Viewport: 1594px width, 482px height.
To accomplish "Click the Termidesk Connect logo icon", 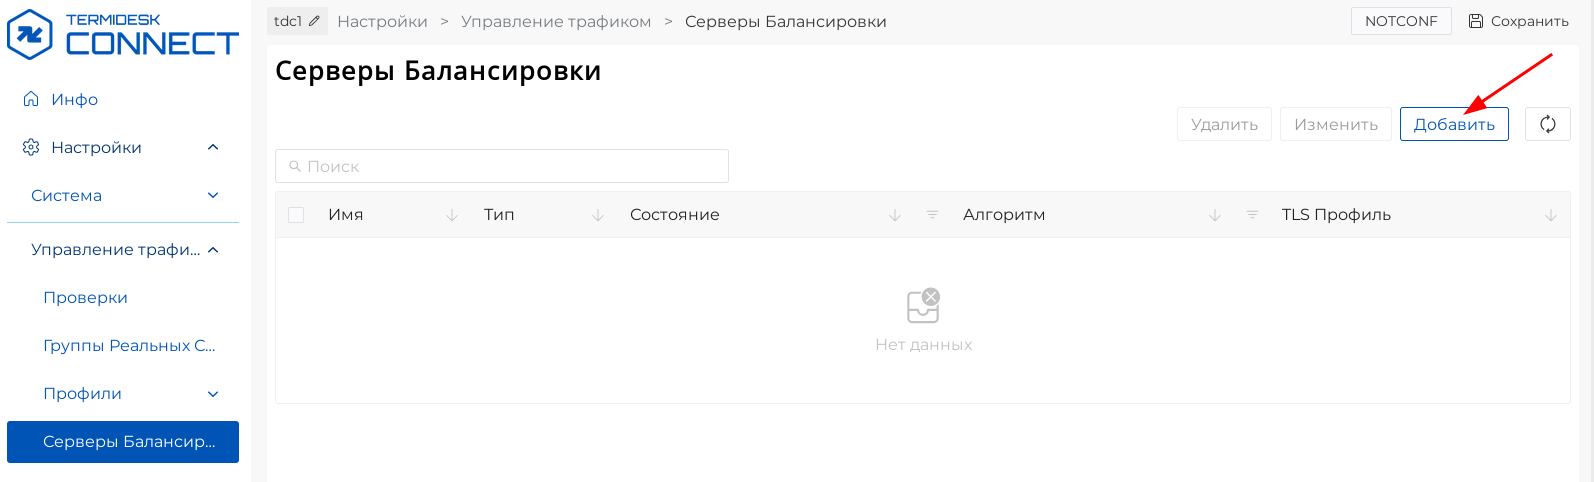I will pyautogui.click(x=30, y=35).
